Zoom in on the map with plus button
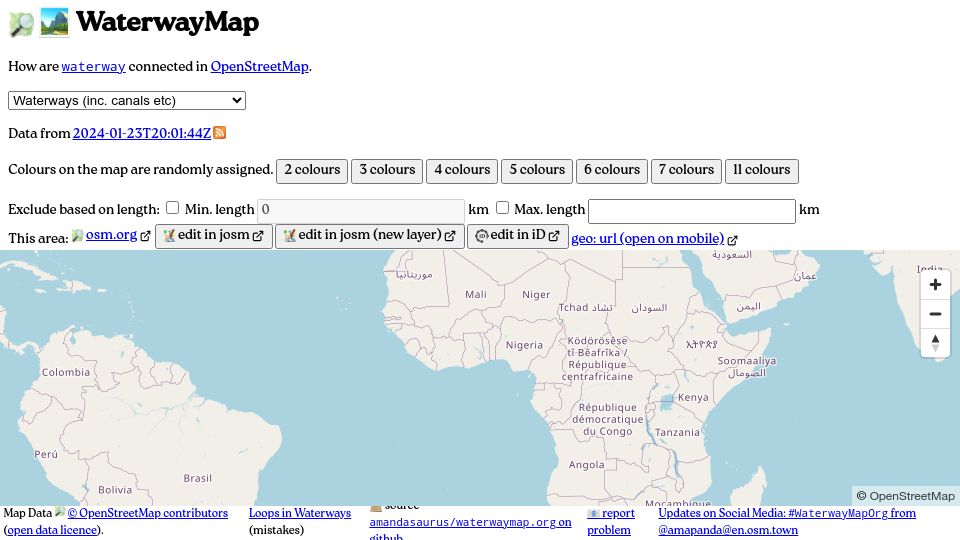The height and width of the screenshot is (540, 960). [935, 285]
